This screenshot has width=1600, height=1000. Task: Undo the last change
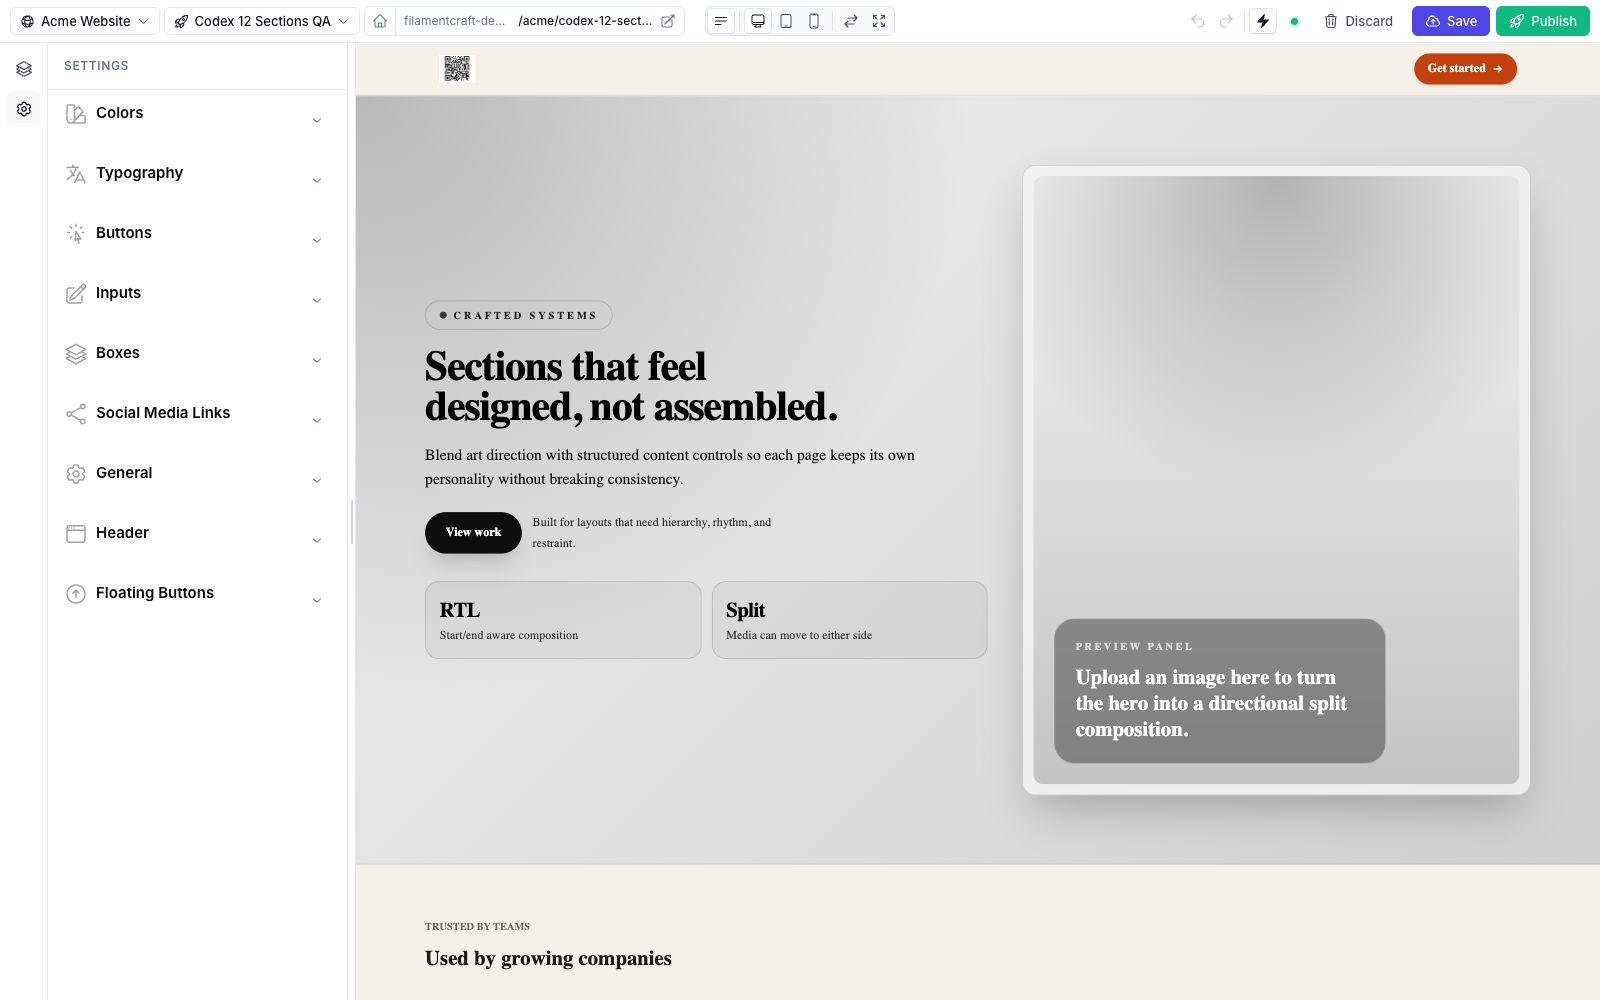(1198, 21)
